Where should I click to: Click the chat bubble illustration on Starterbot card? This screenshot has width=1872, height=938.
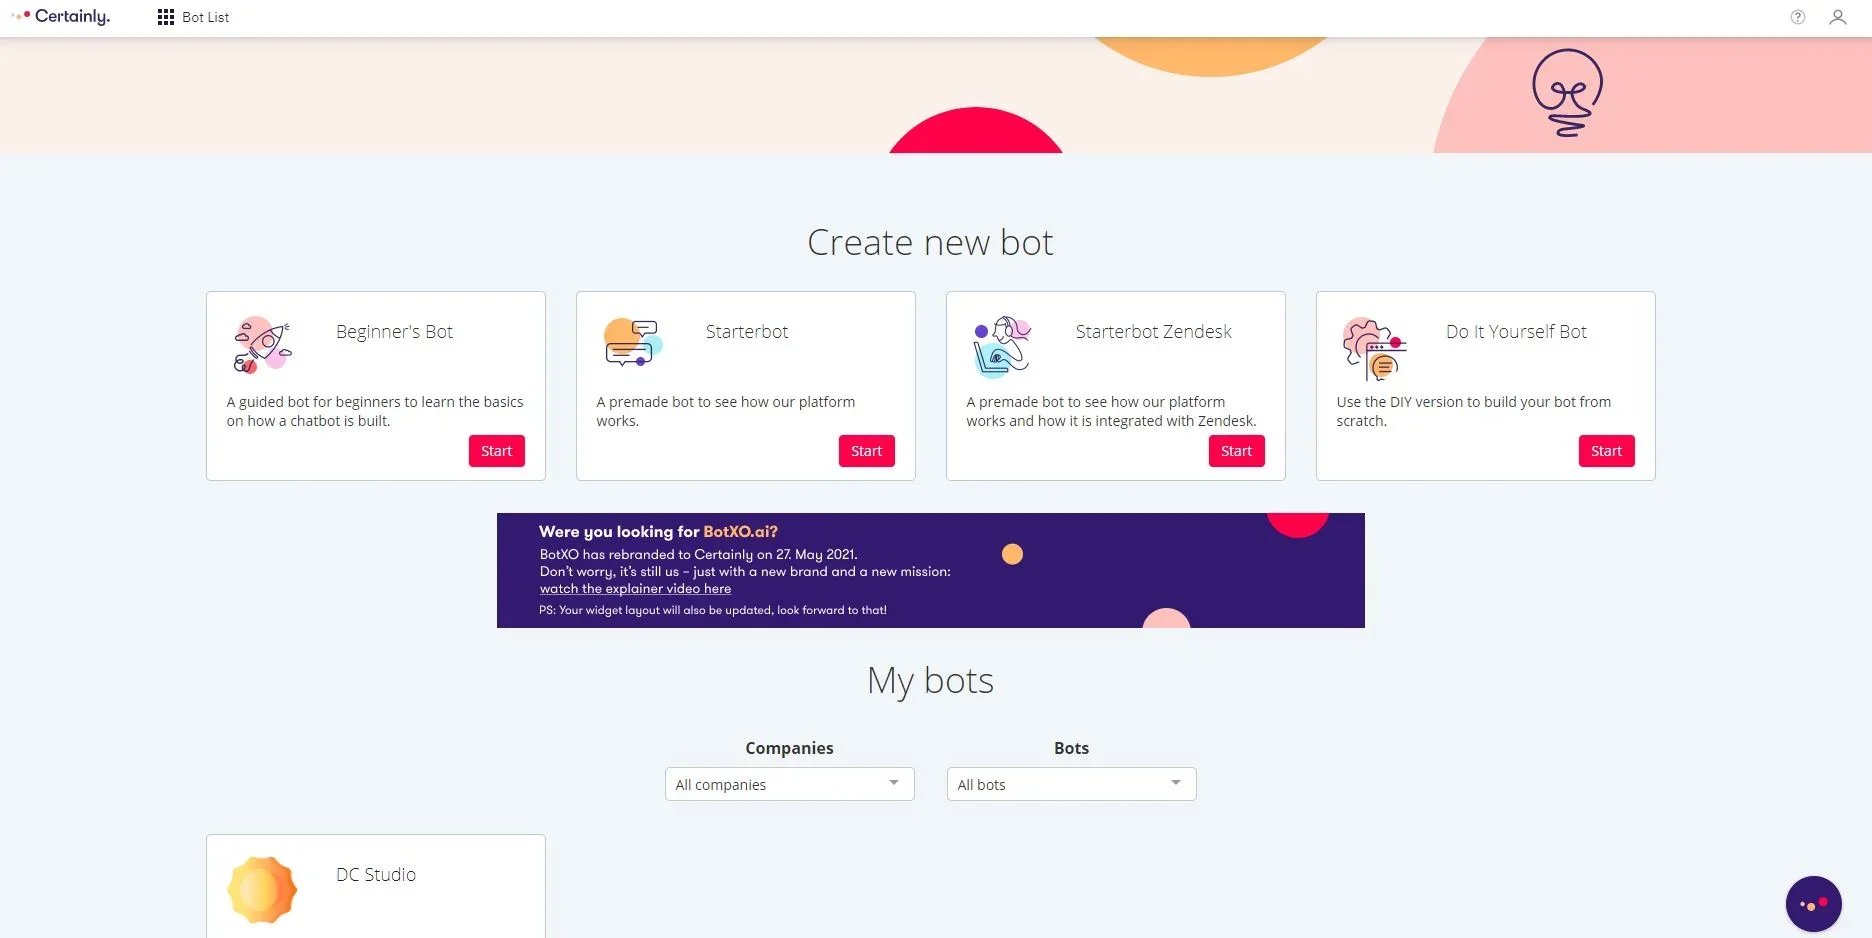(631, 345)
